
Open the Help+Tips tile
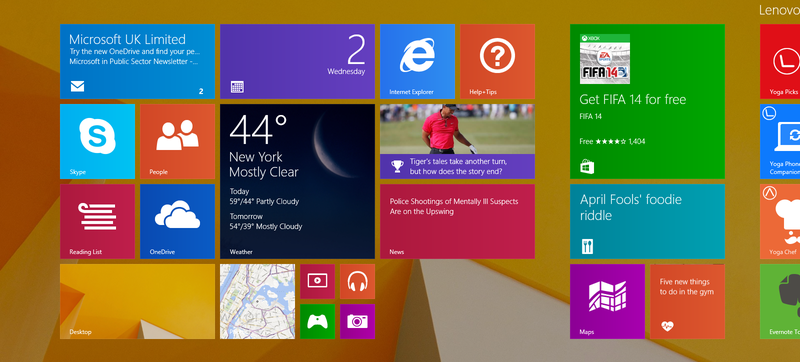(x=497, y=61)
